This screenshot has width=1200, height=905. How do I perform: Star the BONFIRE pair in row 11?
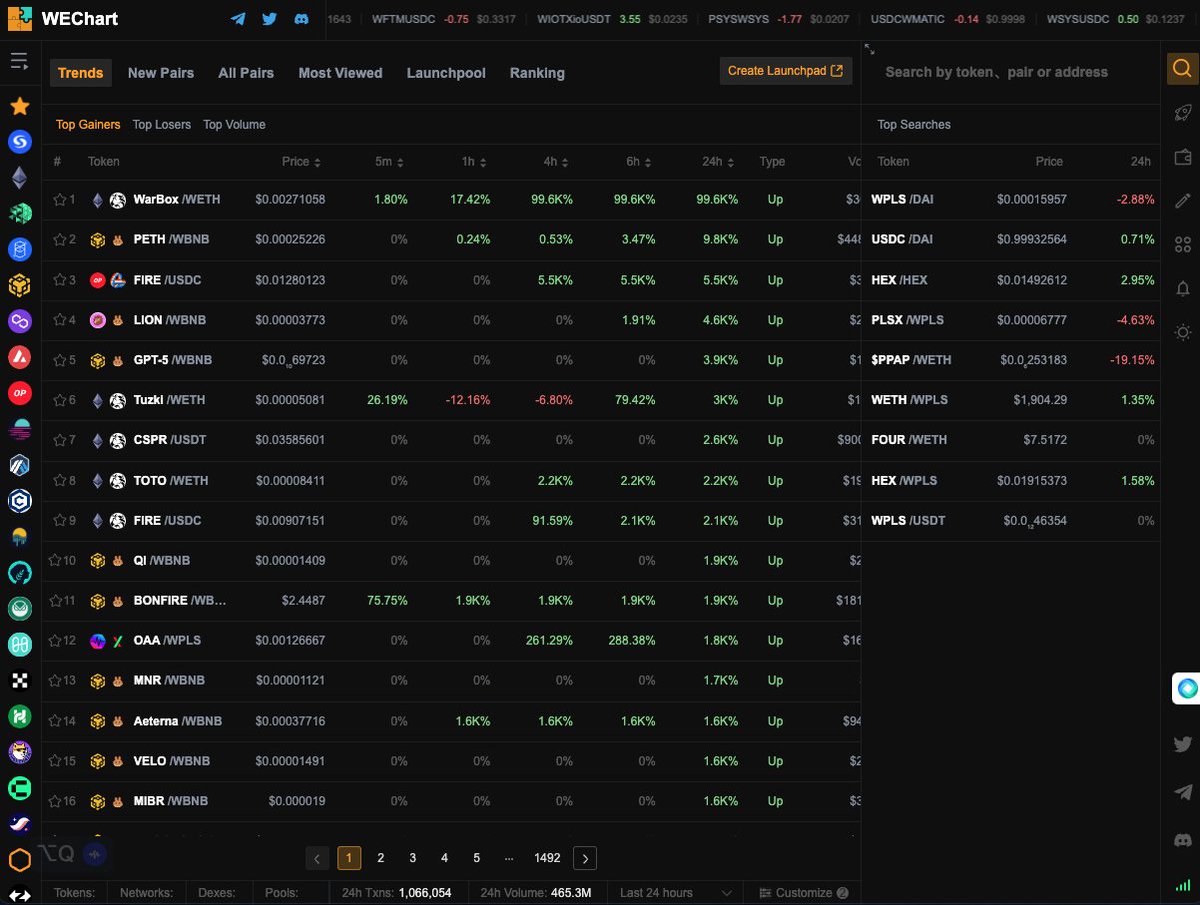(56, 601)
